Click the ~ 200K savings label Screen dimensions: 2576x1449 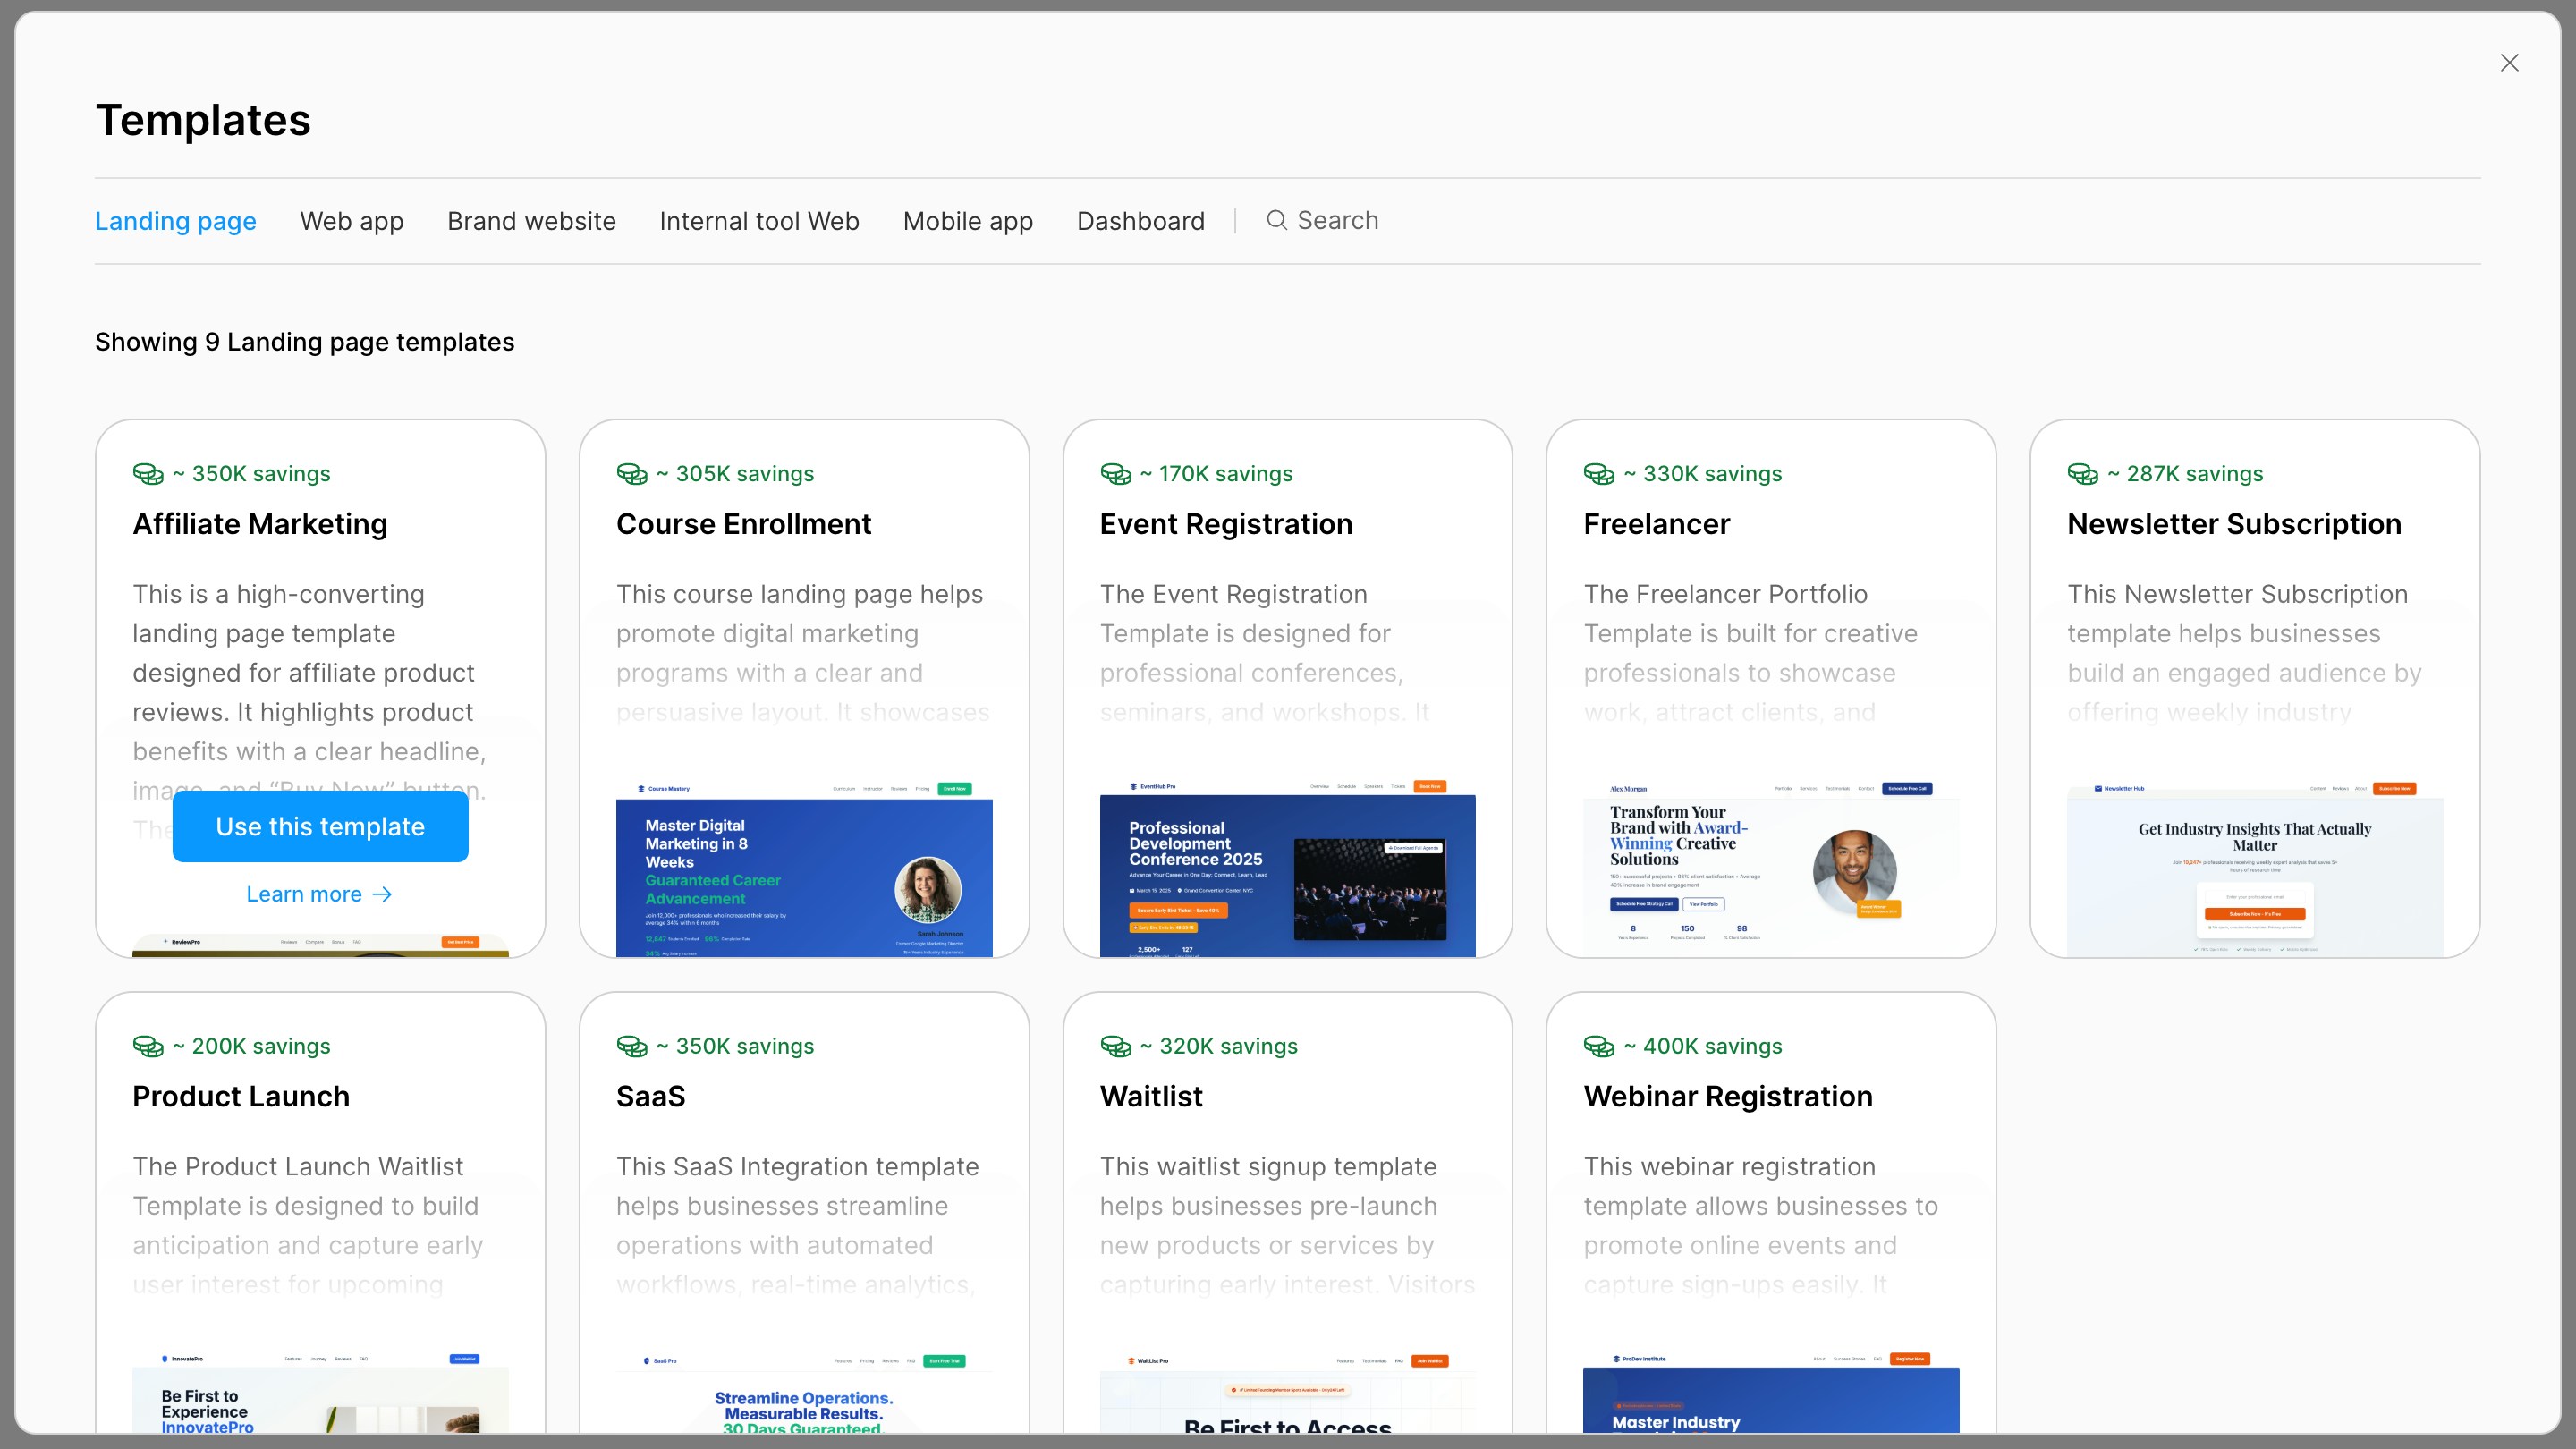[x=251, y=1046]
